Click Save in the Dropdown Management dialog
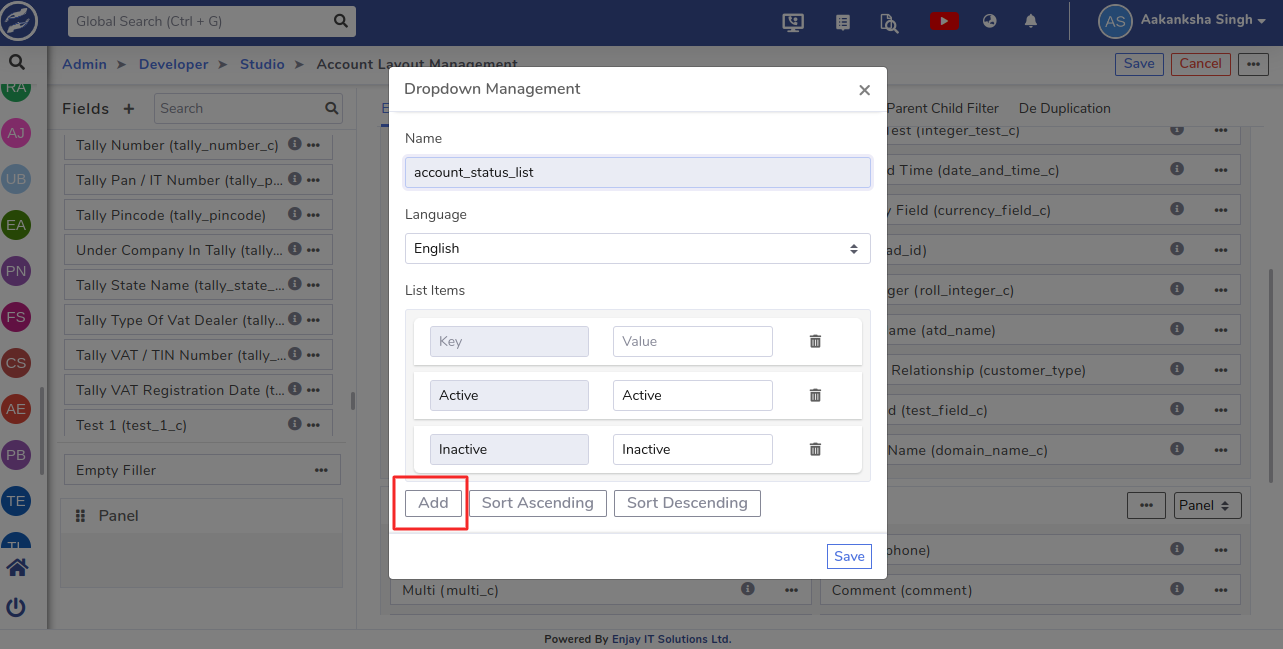The width and height of the screenshot is (1283, 649). click(x=849, y=556)
